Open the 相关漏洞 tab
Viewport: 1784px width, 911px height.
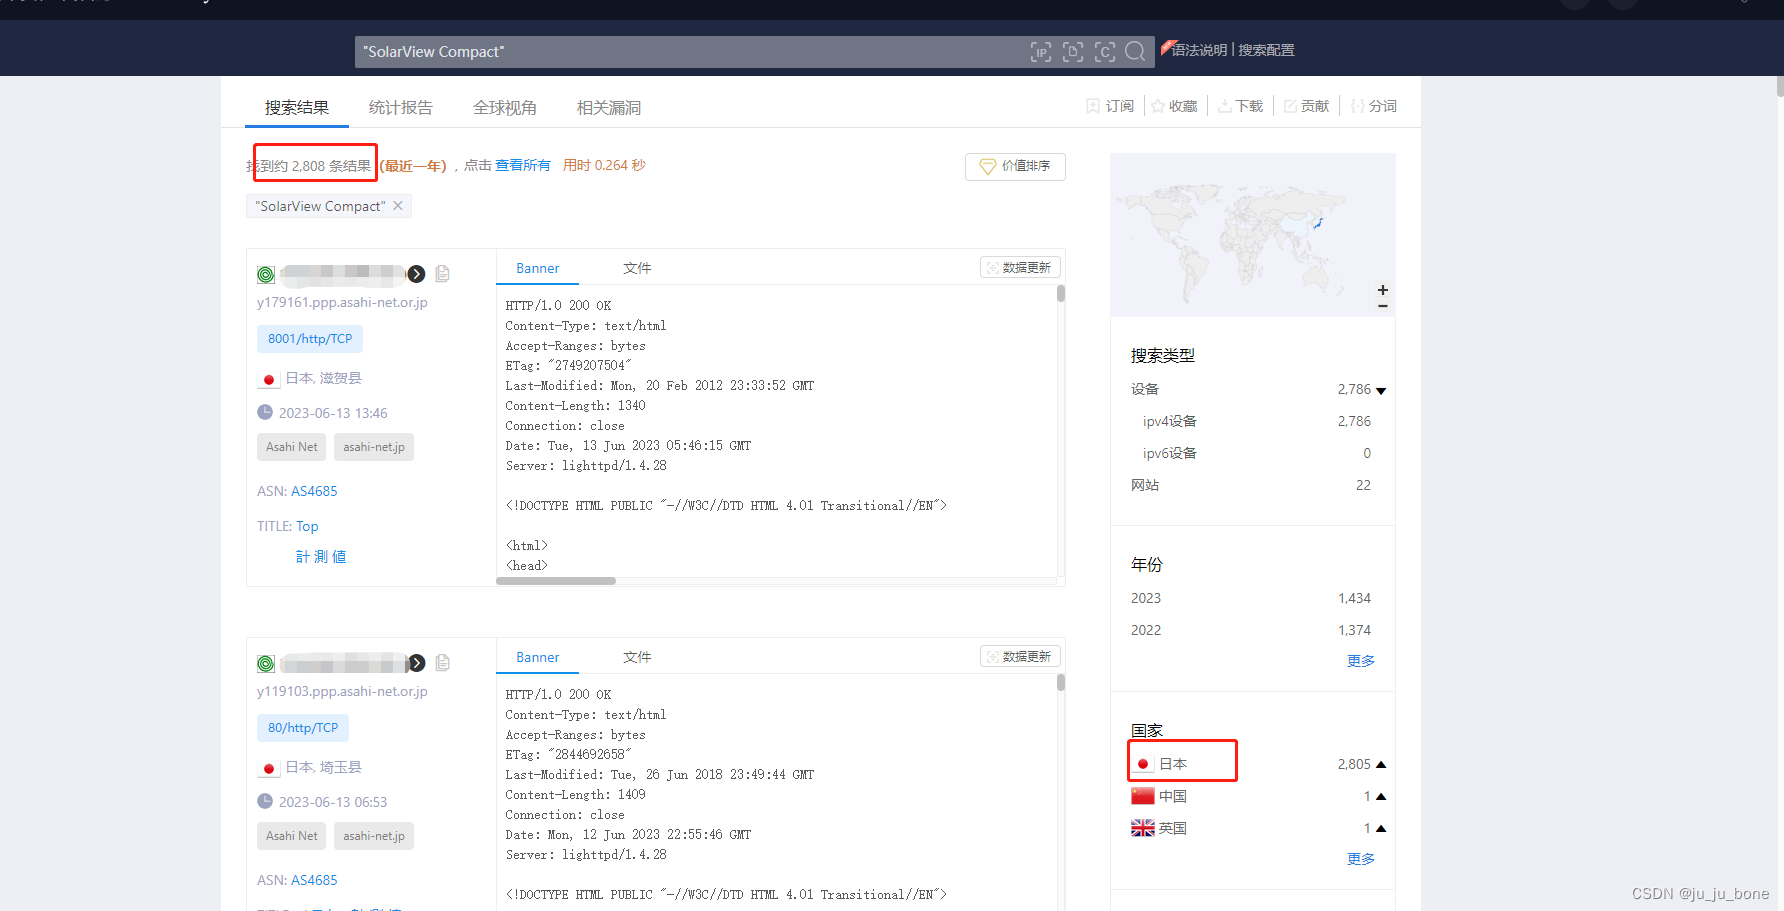tap(609, 107)
